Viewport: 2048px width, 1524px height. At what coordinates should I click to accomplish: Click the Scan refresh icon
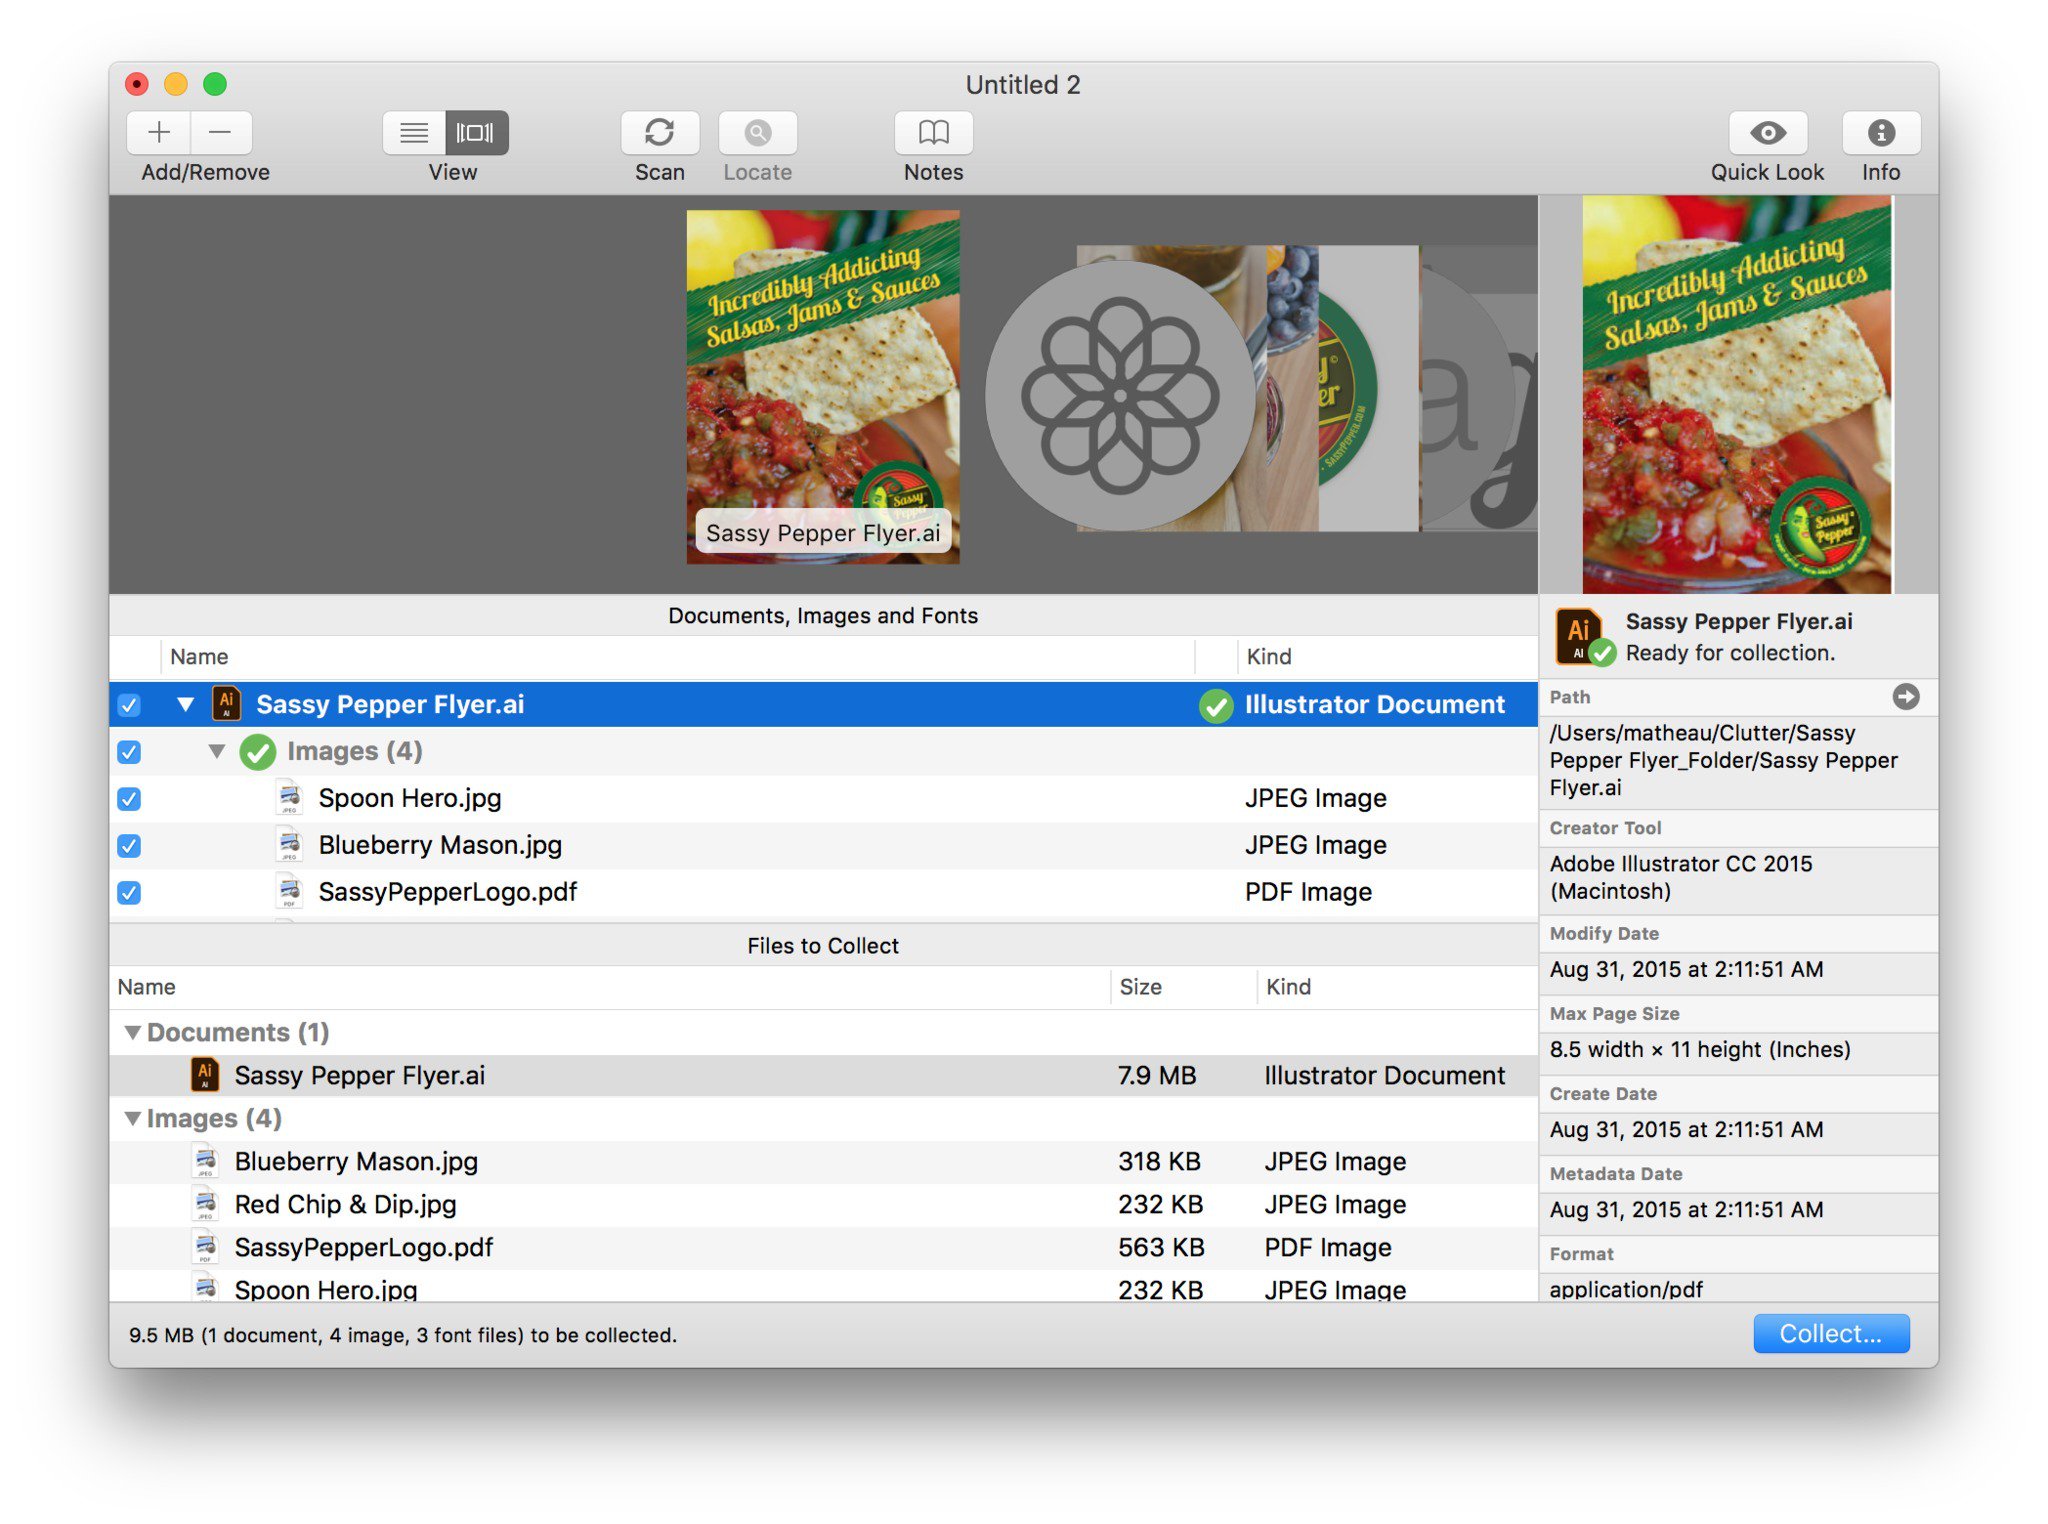(x=659, y=132)
